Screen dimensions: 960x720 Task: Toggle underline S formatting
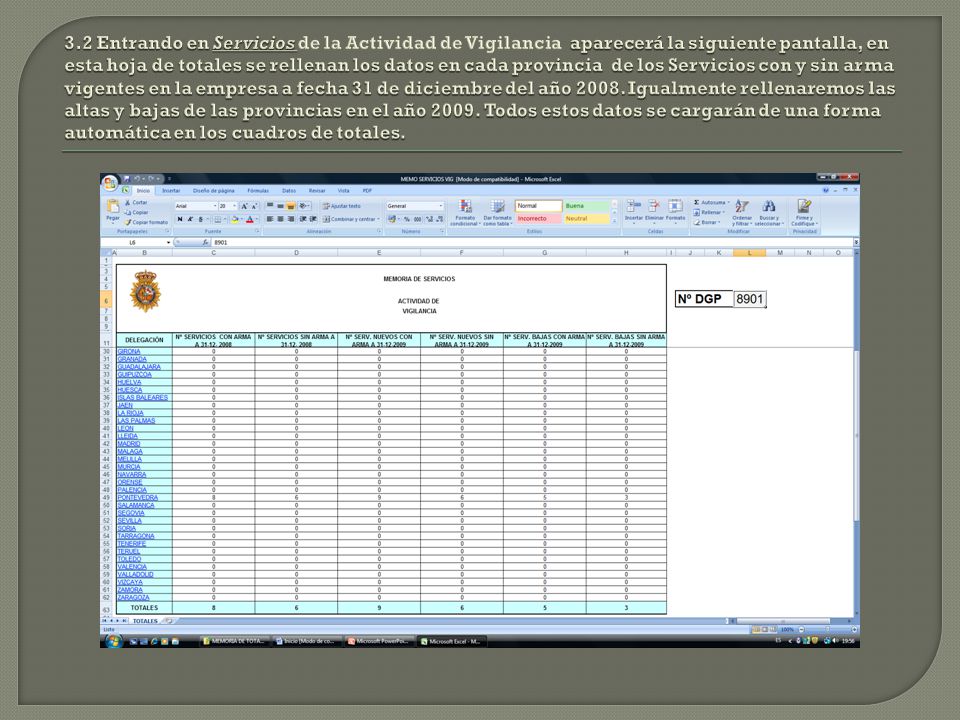click(201, 219)
